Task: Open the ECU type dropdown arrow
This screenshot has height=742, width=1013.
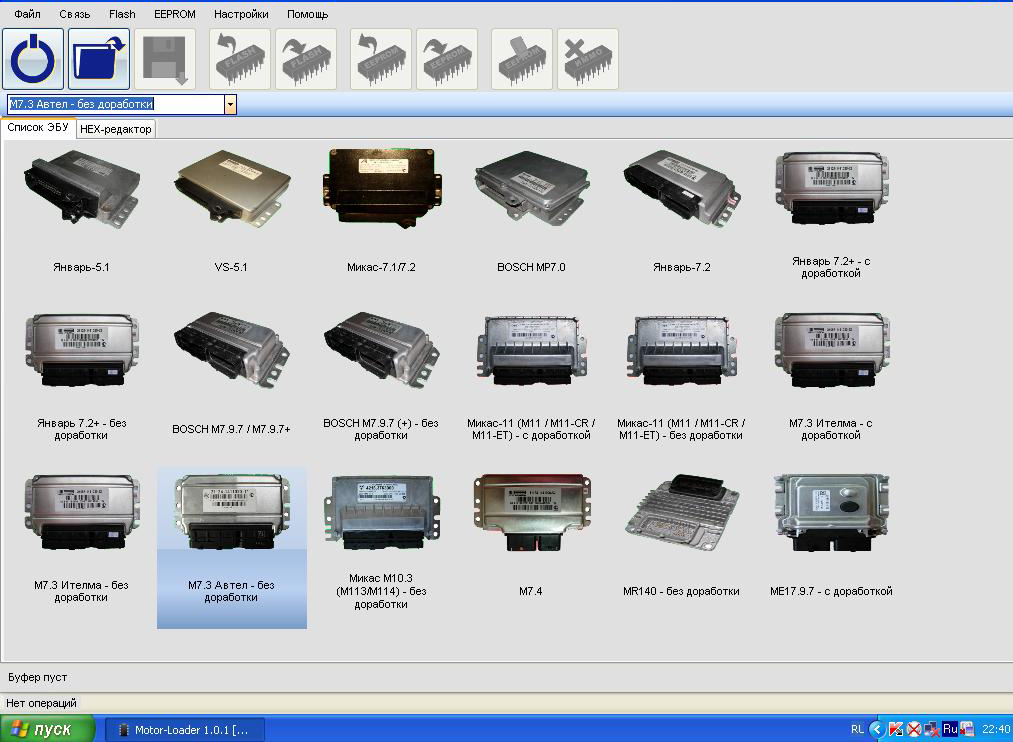Action: 230,105
